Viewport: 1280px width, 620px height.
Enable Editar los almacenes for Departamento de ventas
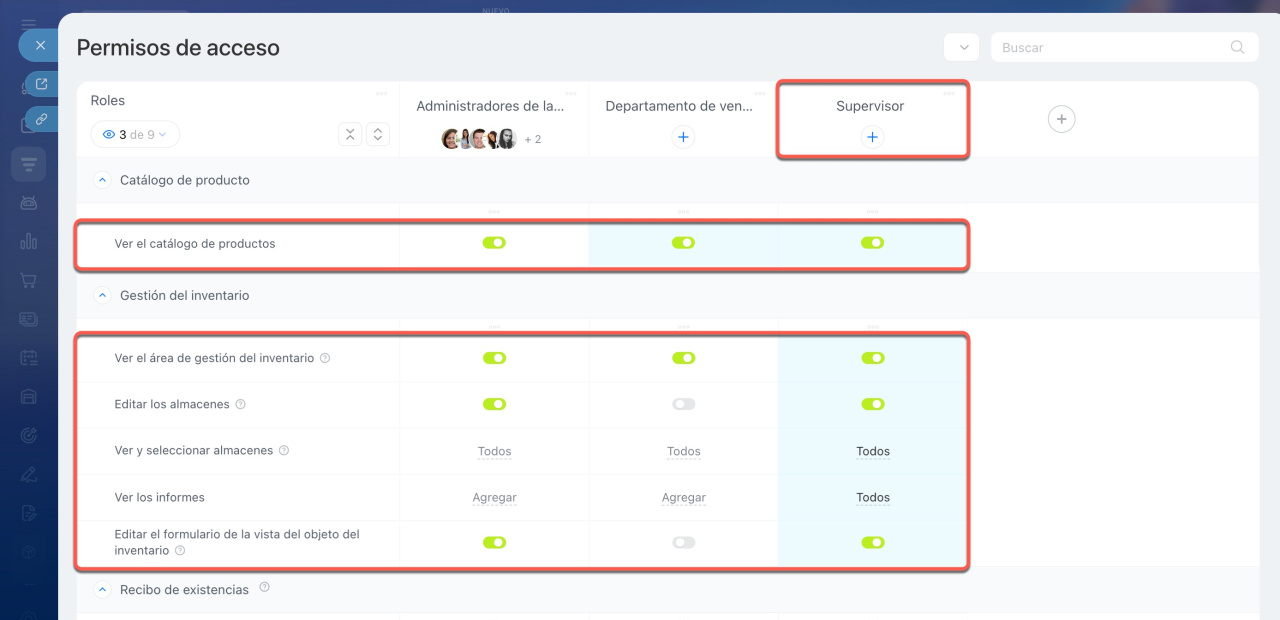(x=683, y=404)
